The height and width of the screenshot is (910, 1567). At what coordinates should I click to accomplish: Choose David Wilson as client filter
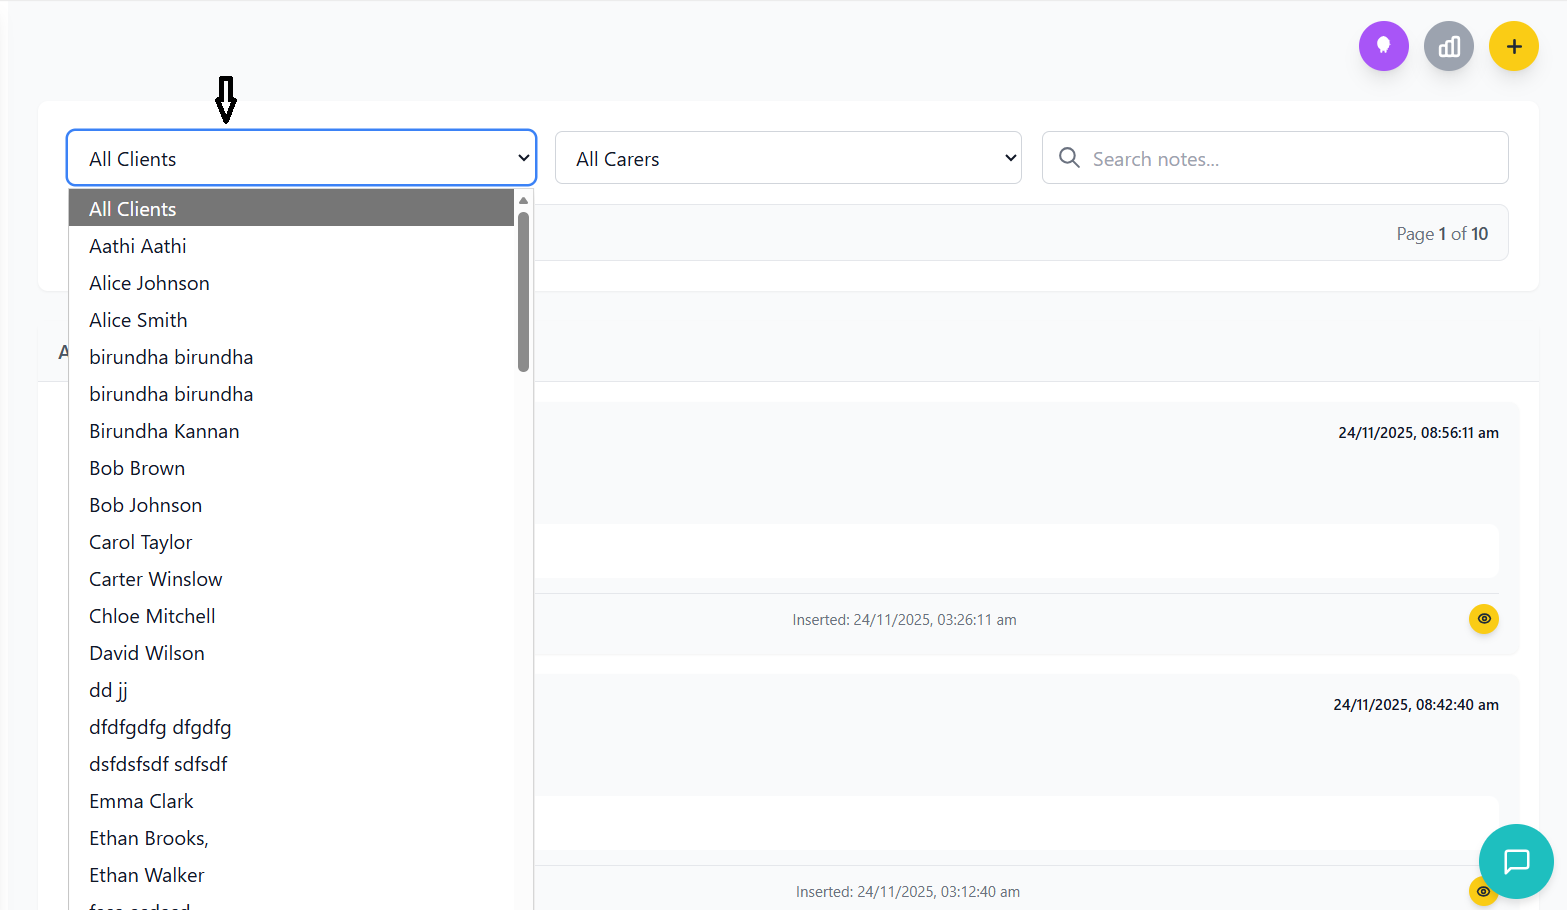[146, 653]
